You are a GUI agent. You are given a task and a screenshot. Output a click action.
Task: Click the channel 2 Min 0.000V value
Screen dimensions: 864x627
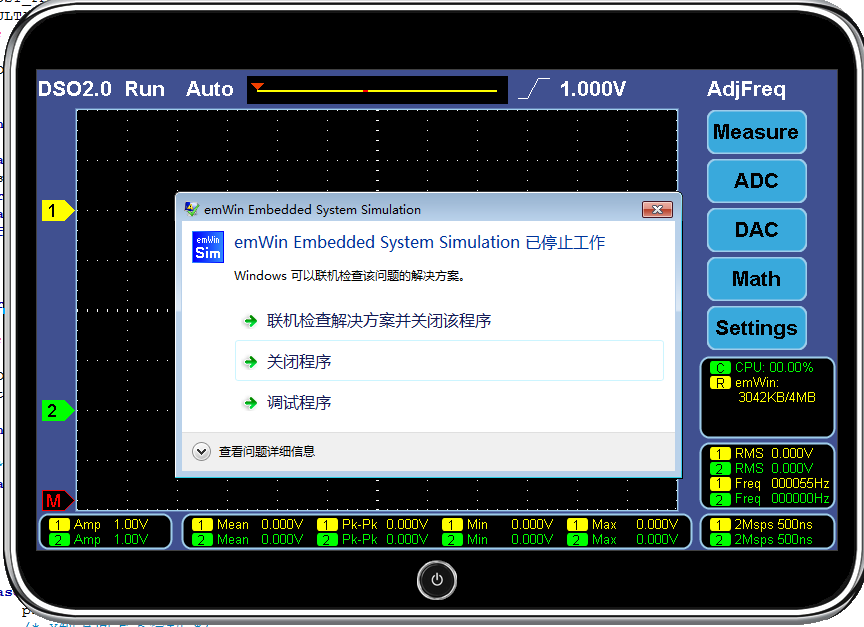(532, 540)
